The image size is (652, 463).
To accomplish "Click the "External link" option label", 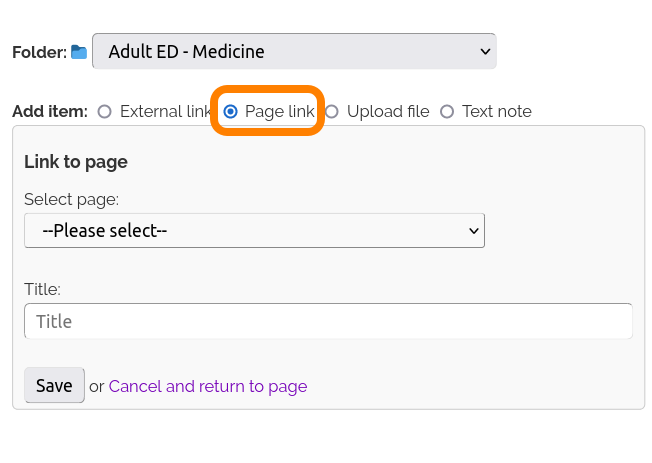I will point(165,112).
